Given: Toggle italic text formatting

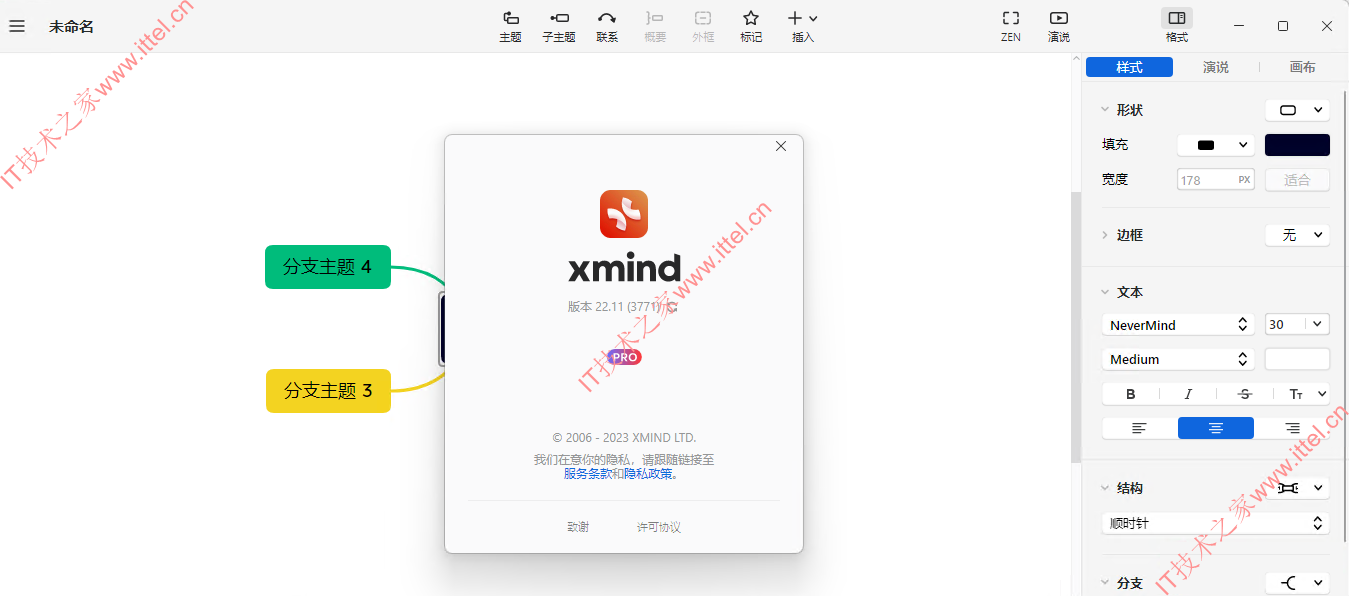Looking at the screenshot, I should tap(1188, 394).
